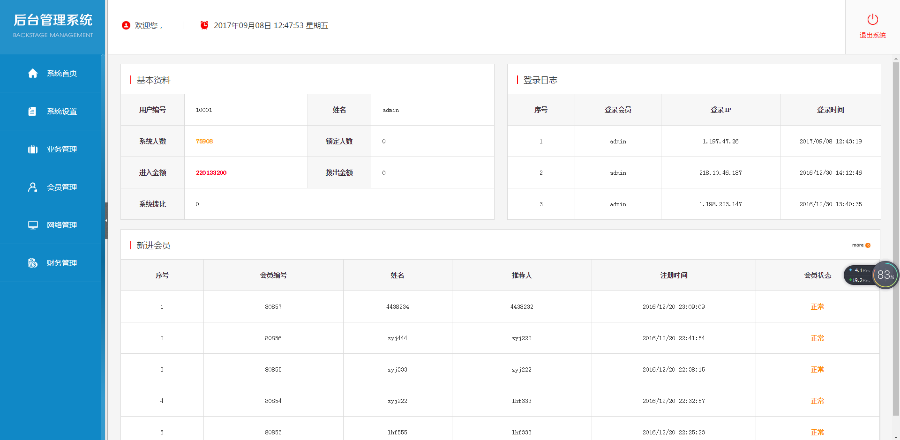Click the coins icon for 财务管理
The width and height of the screenshot is (900, 440).
tap(33, 263)
